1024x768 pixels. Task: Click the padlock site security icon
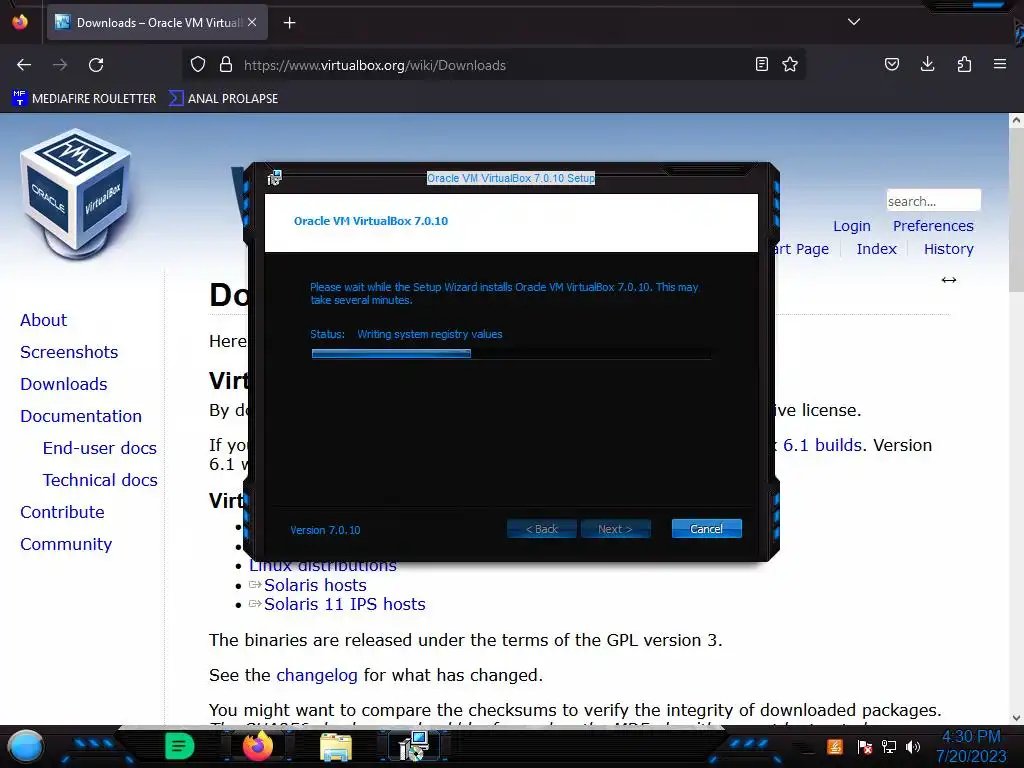coord(226,64)
